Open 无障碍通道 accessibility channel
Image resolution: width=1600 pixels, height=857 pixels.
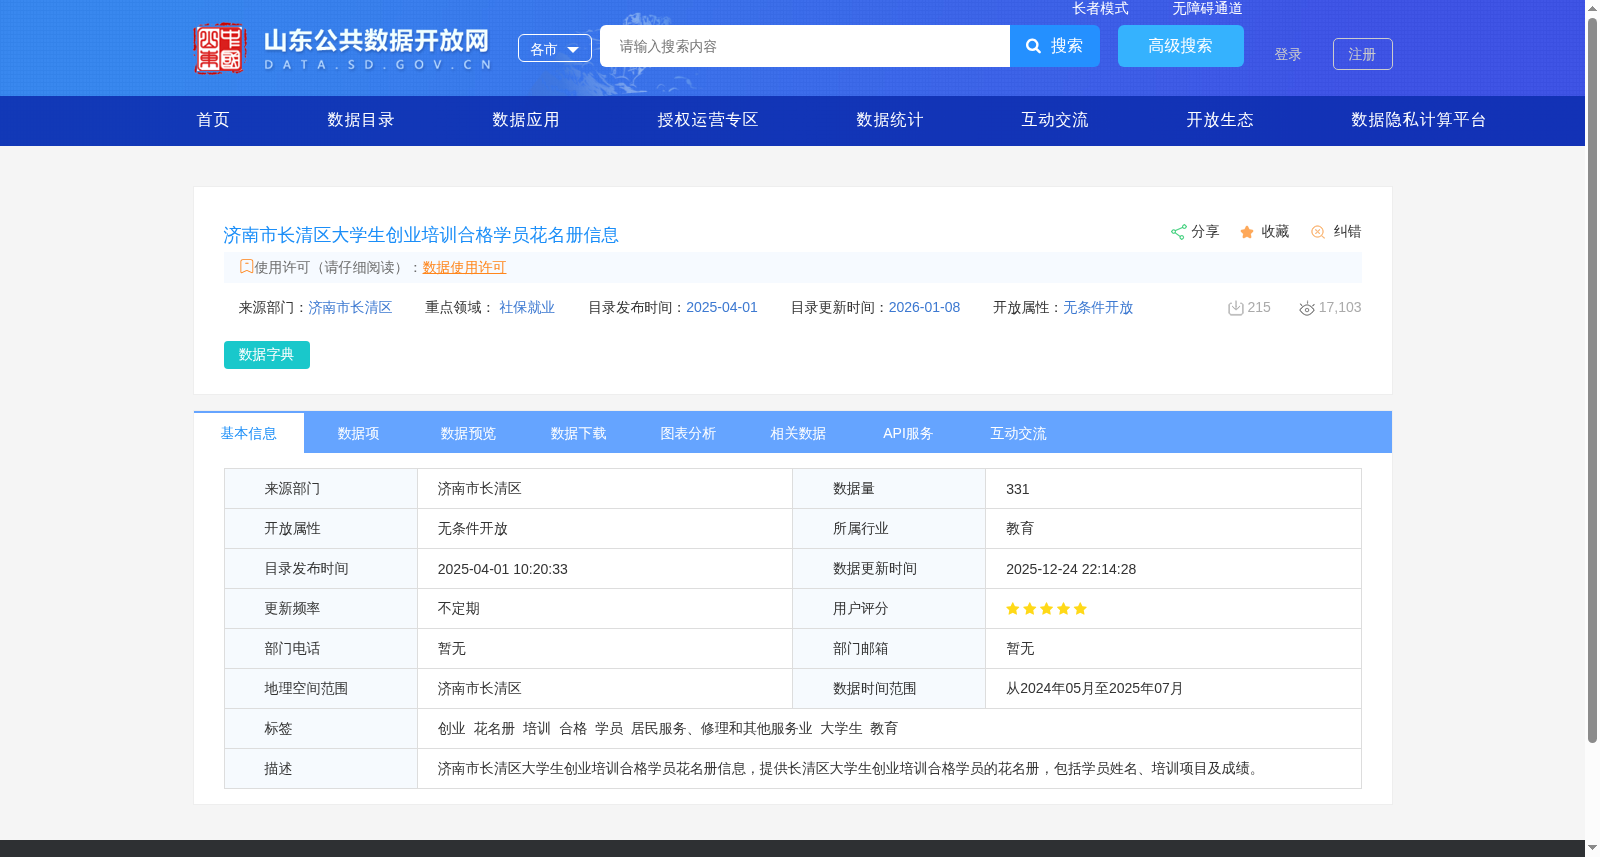1207,8
